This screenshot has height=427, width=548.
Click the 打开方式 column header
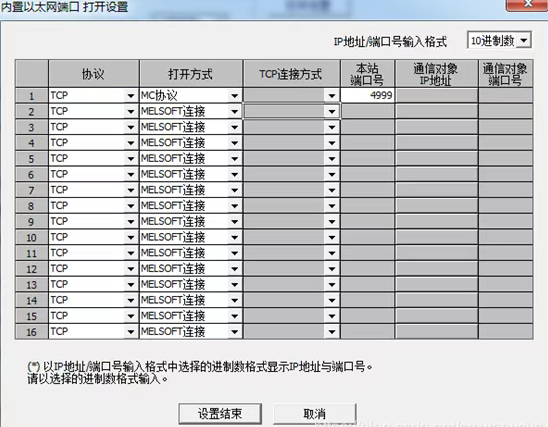[190, 74]
